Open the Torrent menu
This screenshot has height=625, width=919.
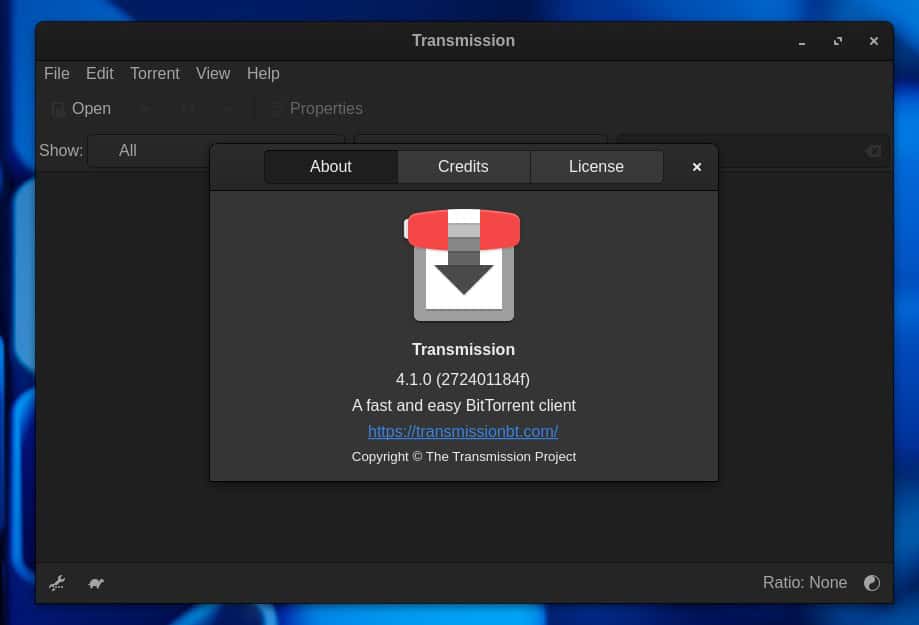click(155, 73)
